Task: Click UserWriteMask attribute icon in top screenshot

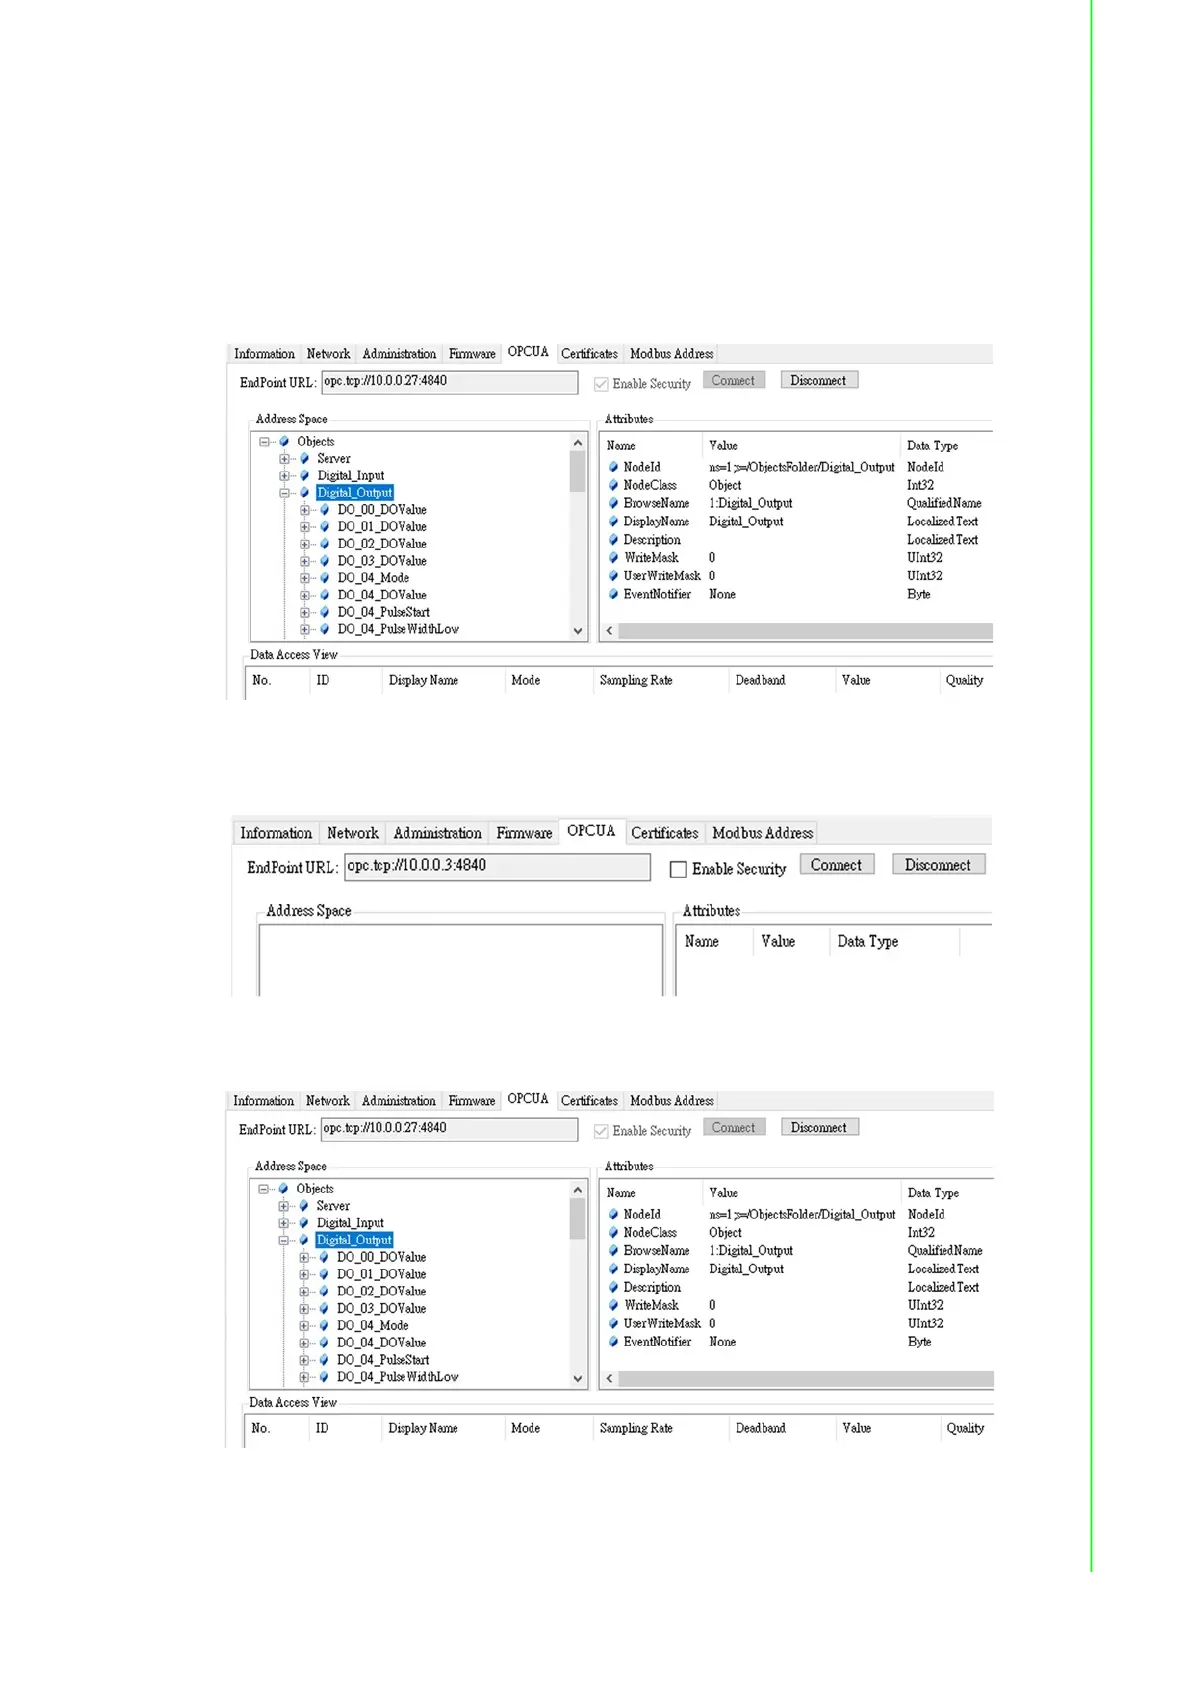Action: (613, 576)
